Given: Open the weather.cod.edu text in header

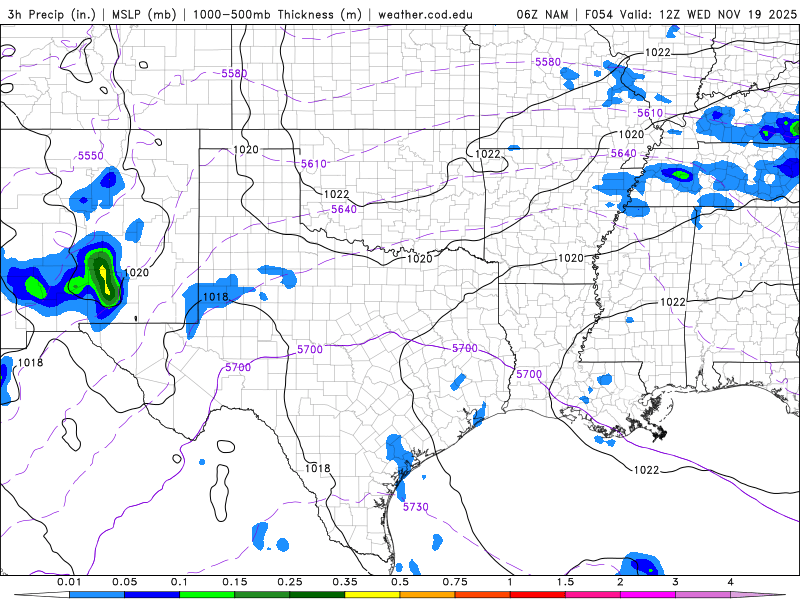Looking at the screenshot, I should click(425, 14).
